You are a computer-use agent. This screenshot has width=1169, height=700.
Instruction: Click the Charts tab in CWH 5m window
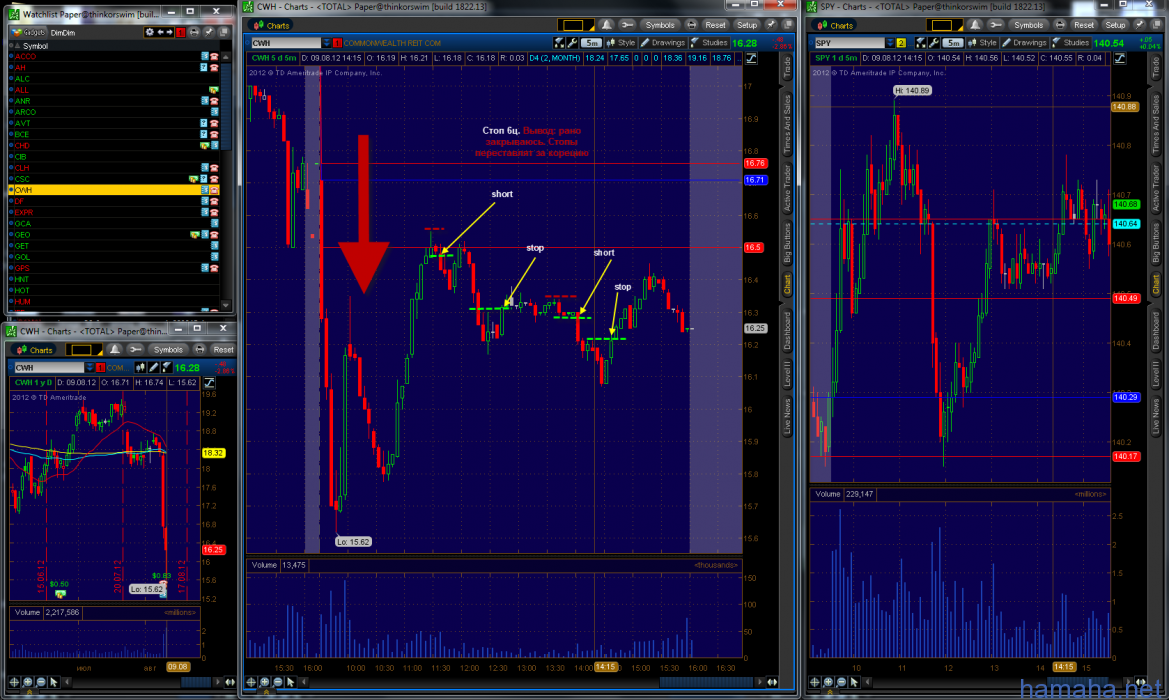click(x=271, y=25)
